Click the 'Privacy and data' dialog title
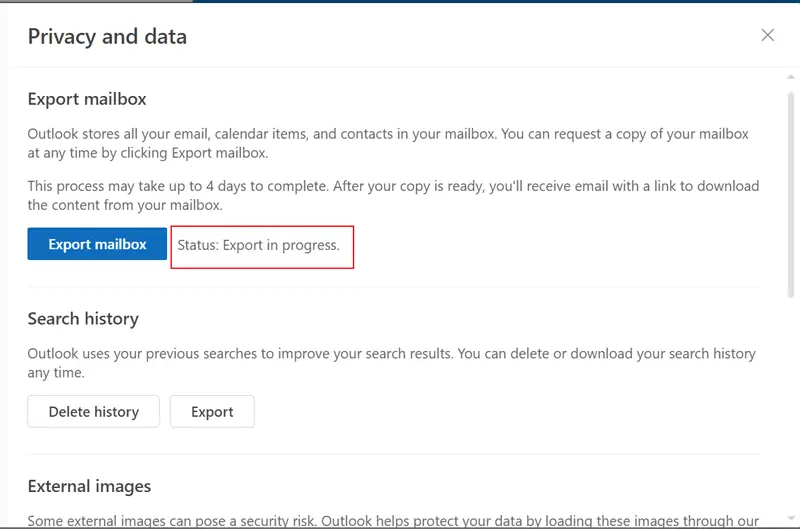The image size is (800, 529). (x=107, y=37)
